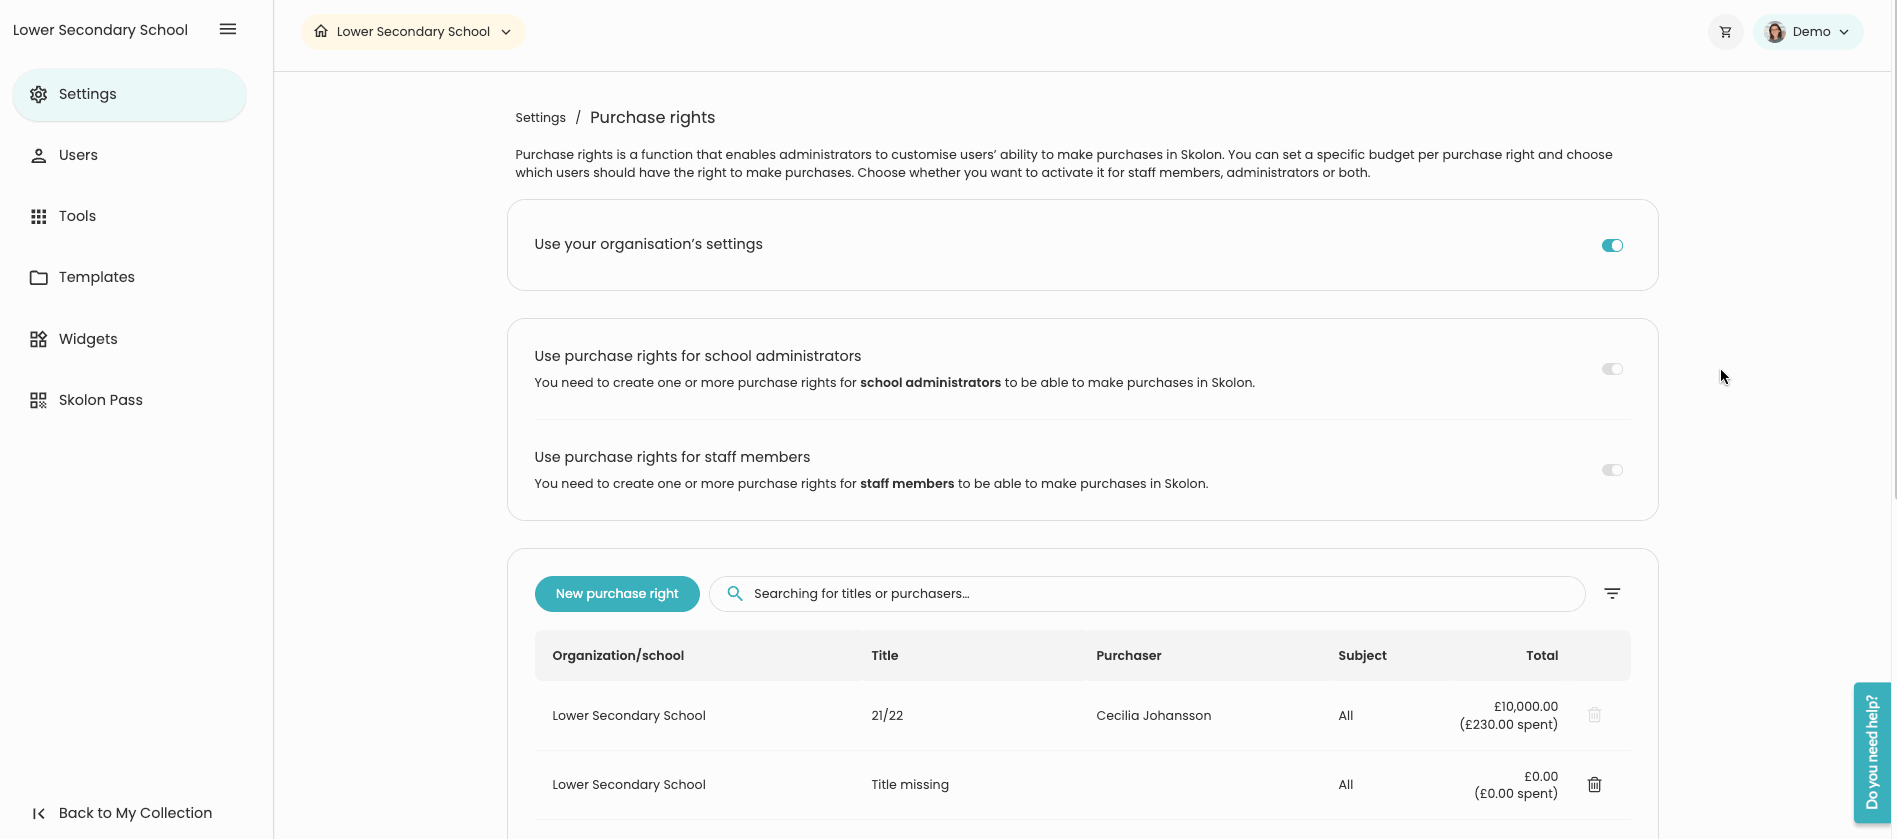Expand the Lower Secondary School dropdown

coord(506,32)
